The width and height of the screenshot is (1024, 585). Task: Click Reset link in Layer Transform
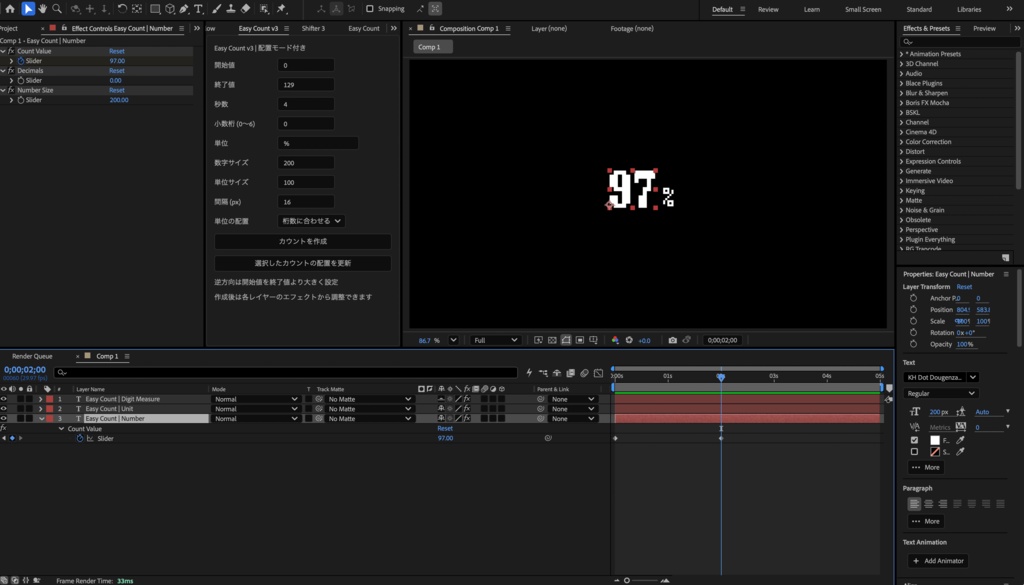pyautogui.click(x=964, y=287)
